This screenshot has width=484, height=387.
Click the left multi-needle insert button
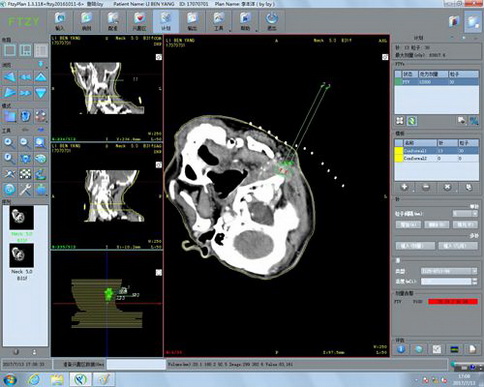tap(415, 246)
